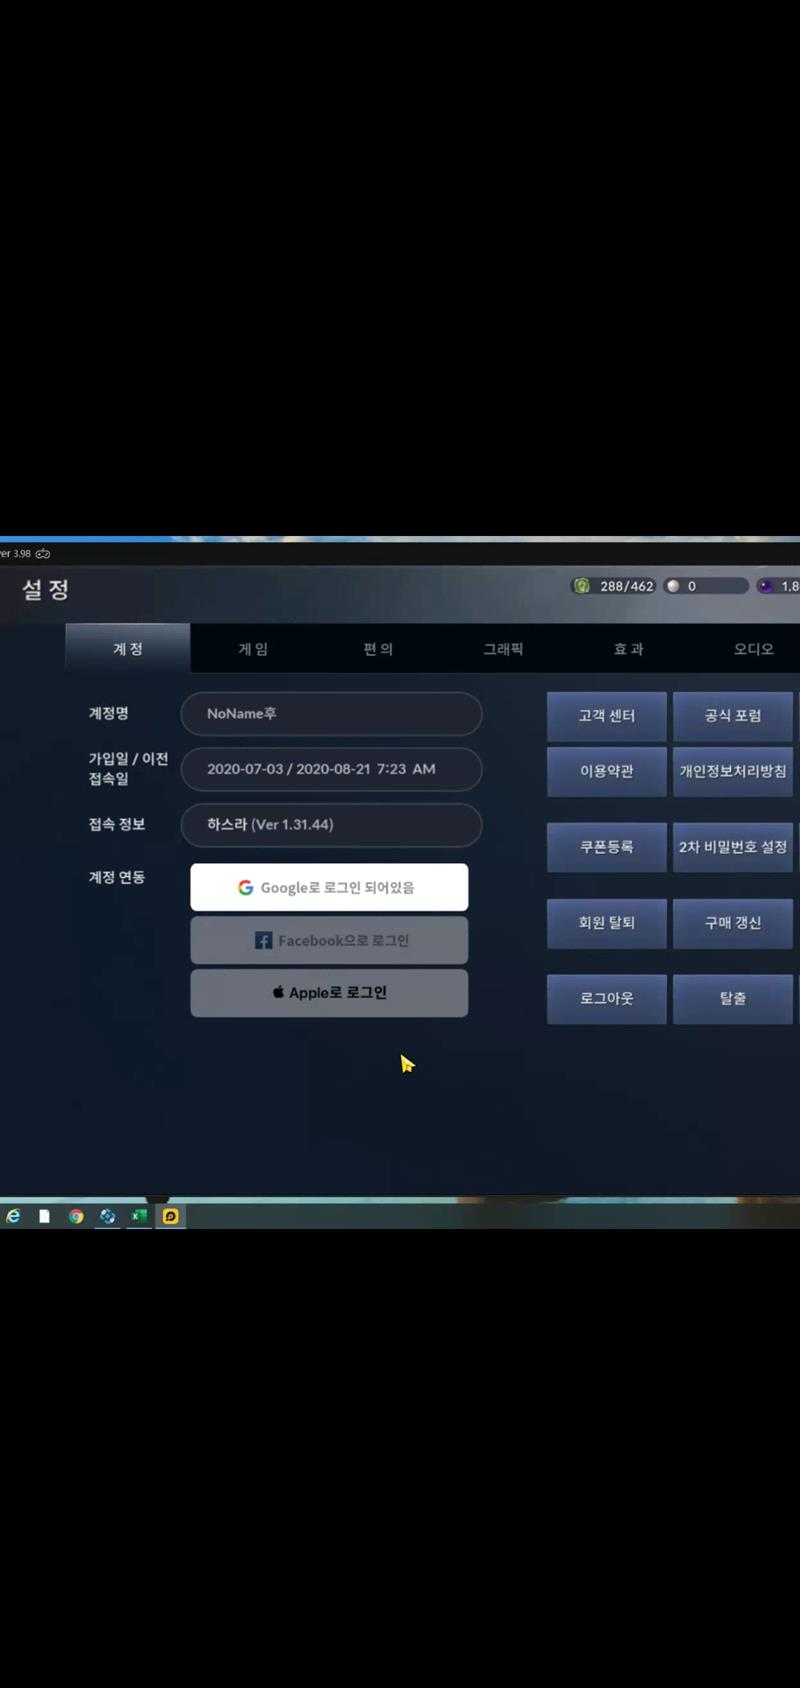Click the blank document taskbar icon
Image resolution: width=800 pixels, height=1688 pixels.
(44, 1216)
